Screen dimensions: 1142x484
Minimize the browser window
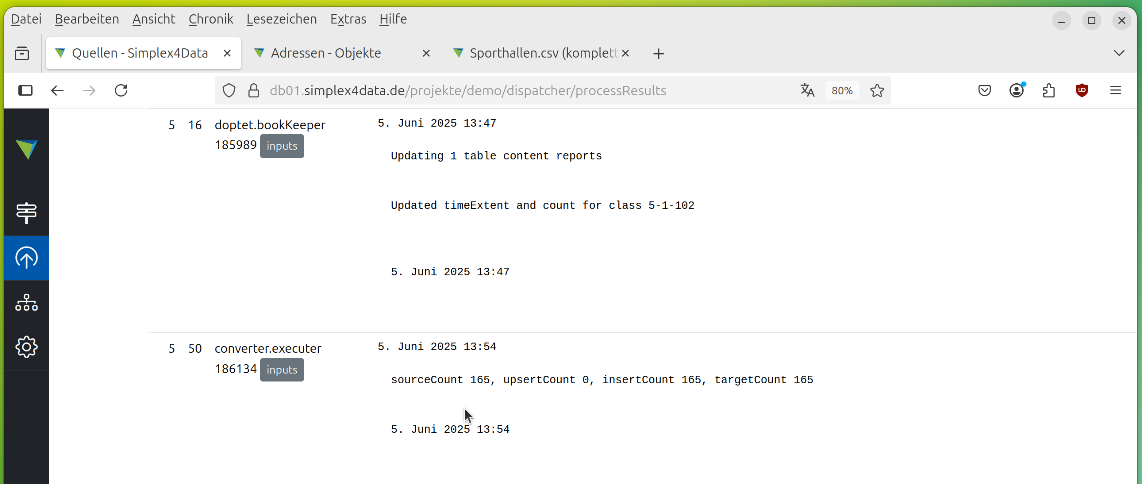(x=1061, y=20)
